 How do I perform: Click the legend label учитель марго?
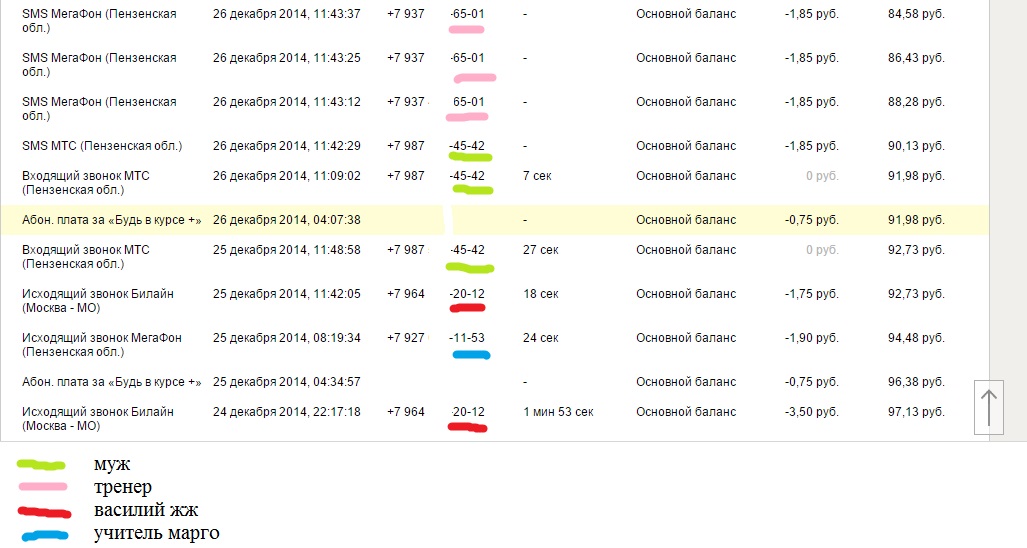click(156, 533)
